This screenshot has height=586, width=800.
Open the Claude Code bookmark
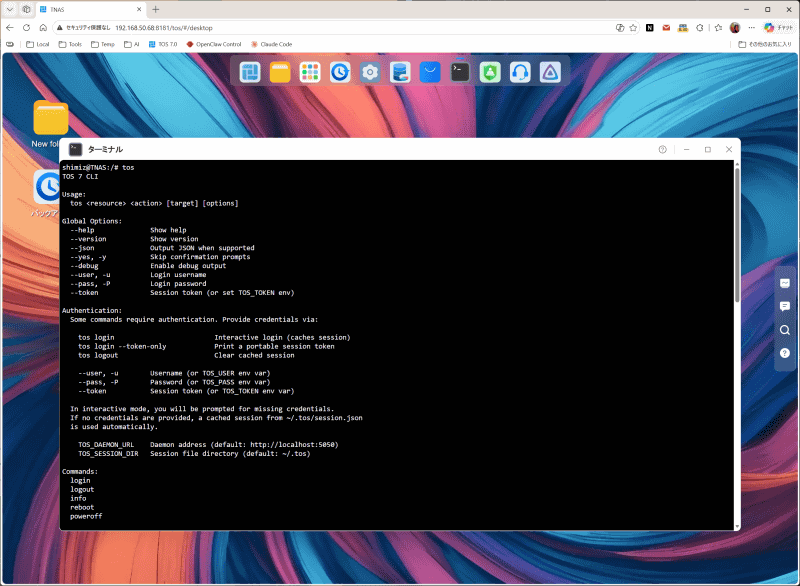click(271, 44)
